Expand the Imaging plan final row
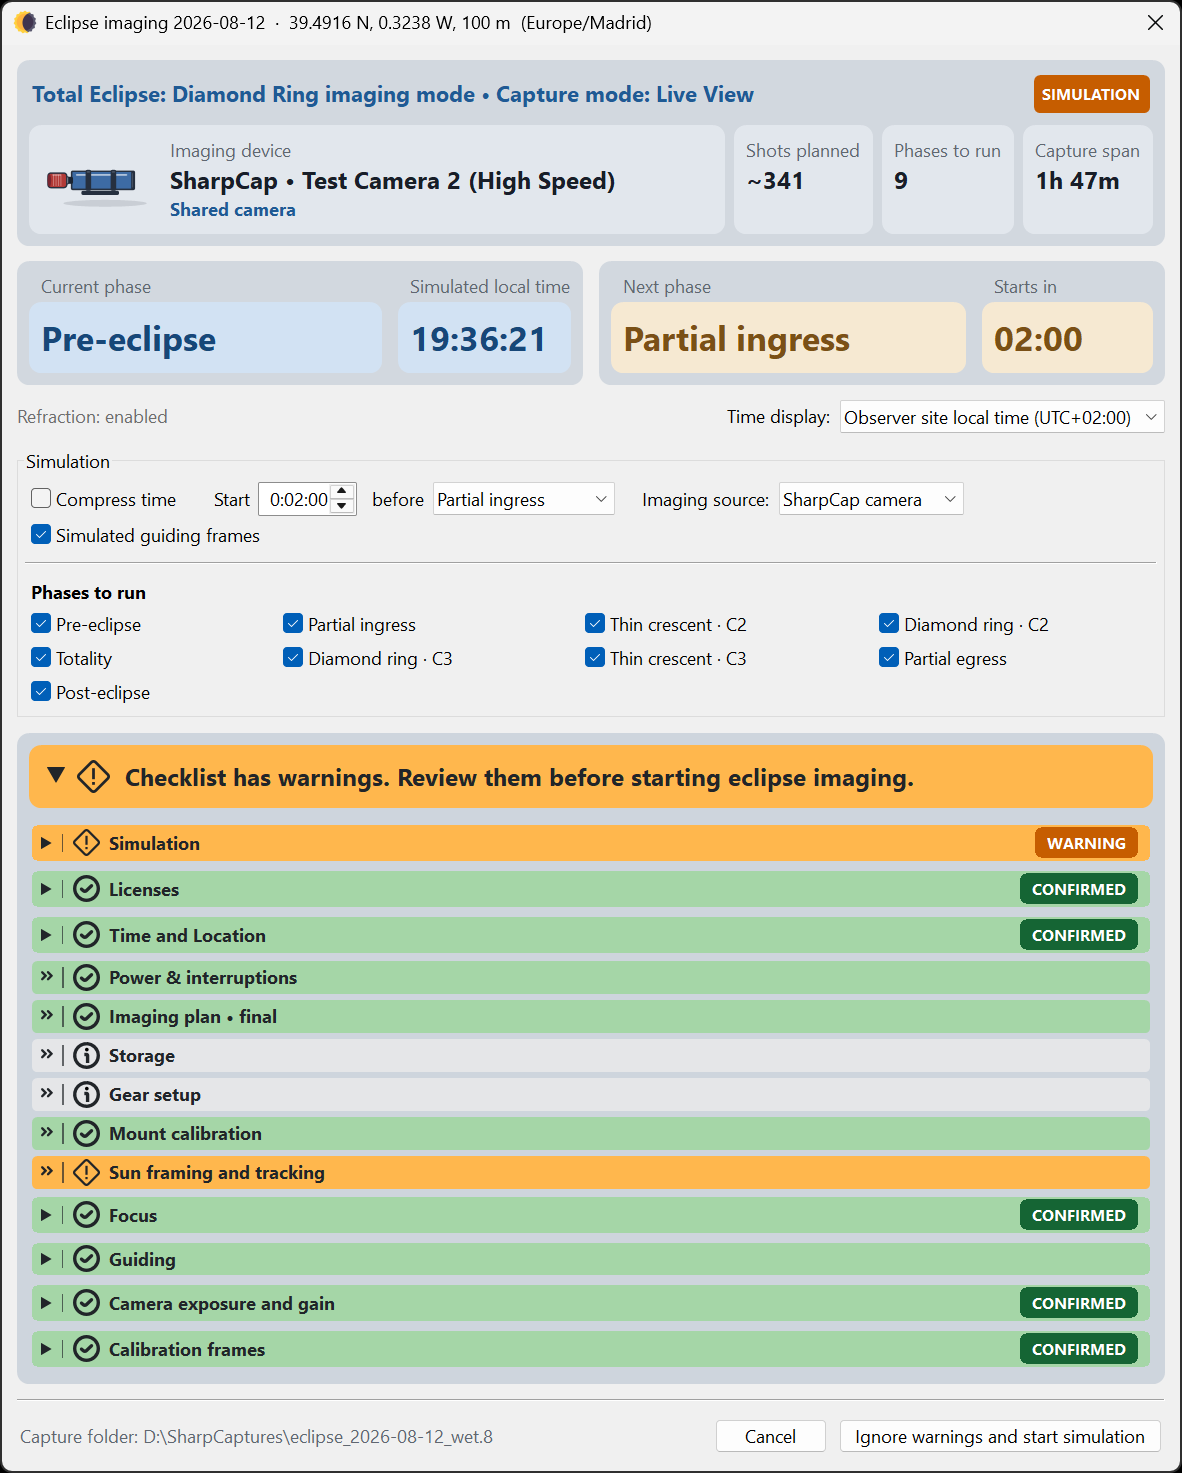This screenshot has height=1473, width=1182. point(46,1014)
